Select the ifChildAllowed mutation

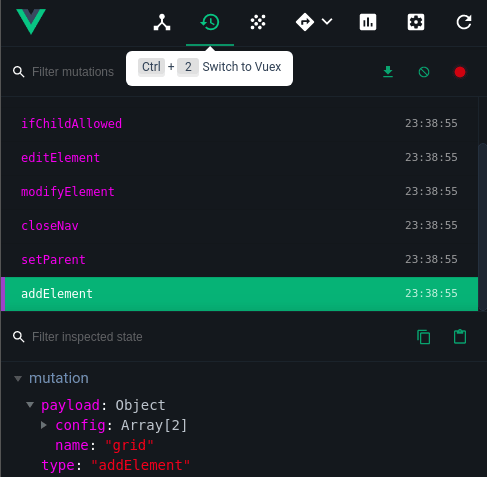pos(240,123)
